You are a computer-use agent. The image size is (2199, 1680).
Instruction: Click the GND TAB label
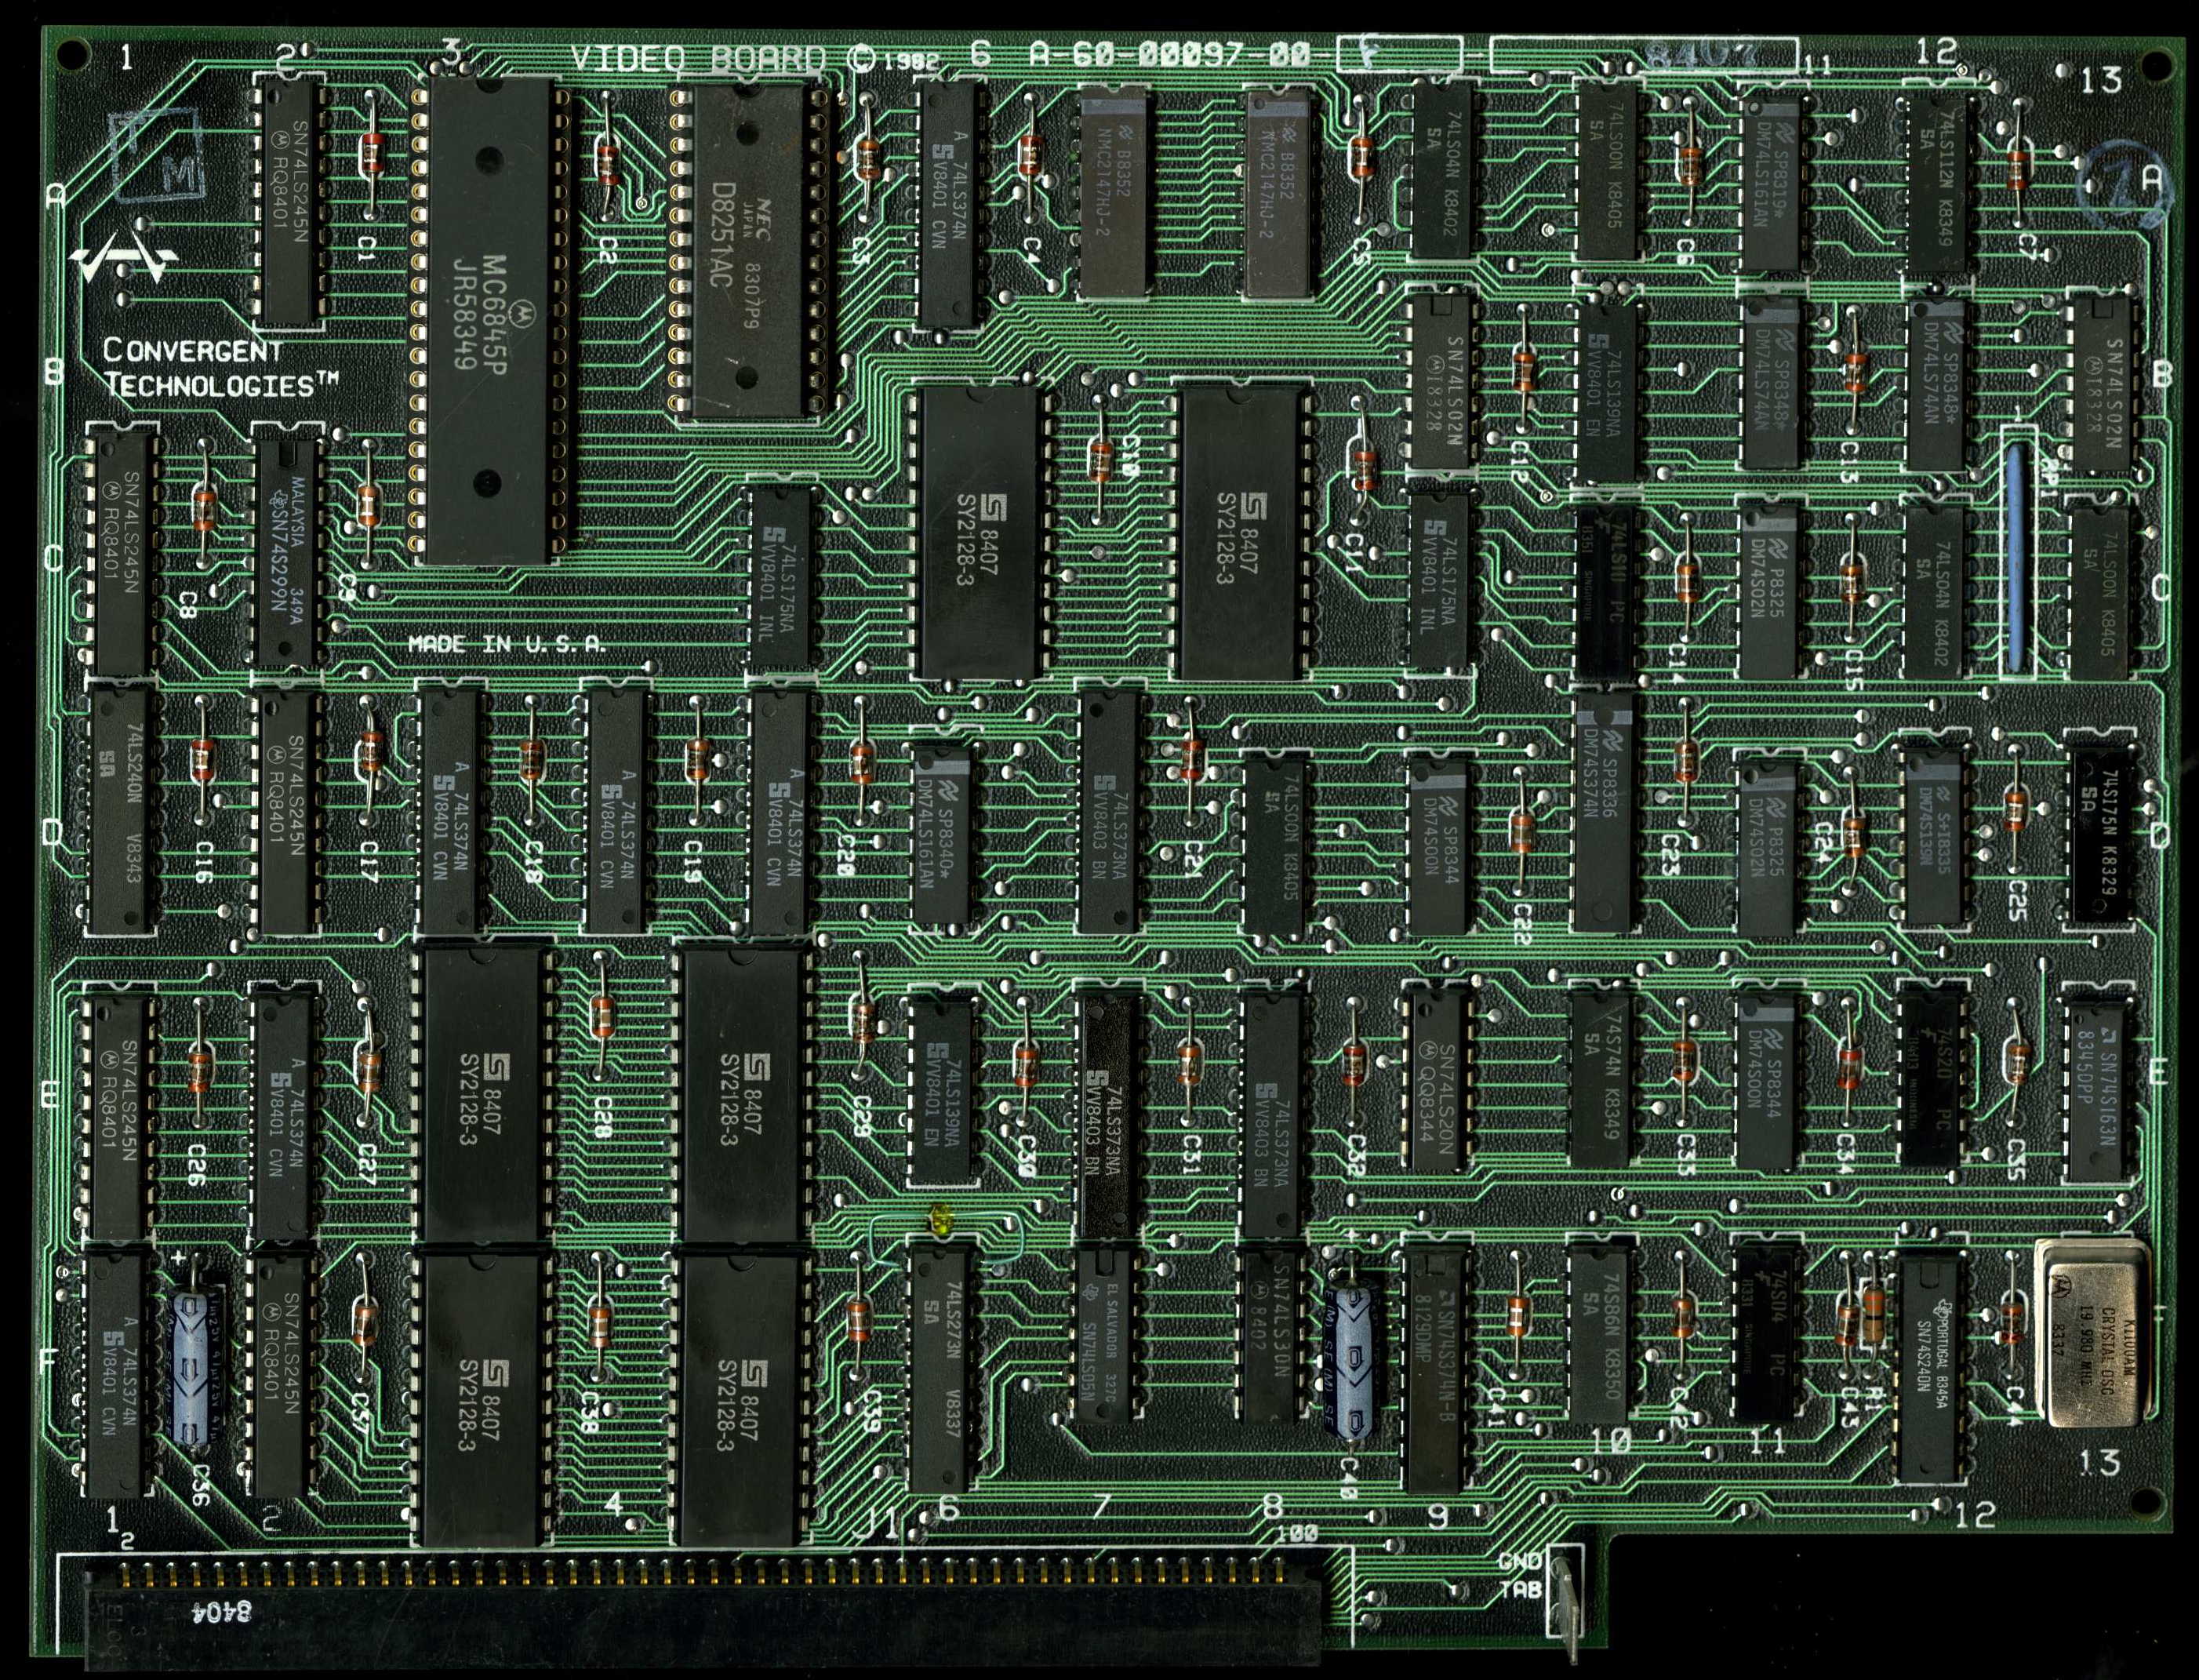[1519, 1574]
